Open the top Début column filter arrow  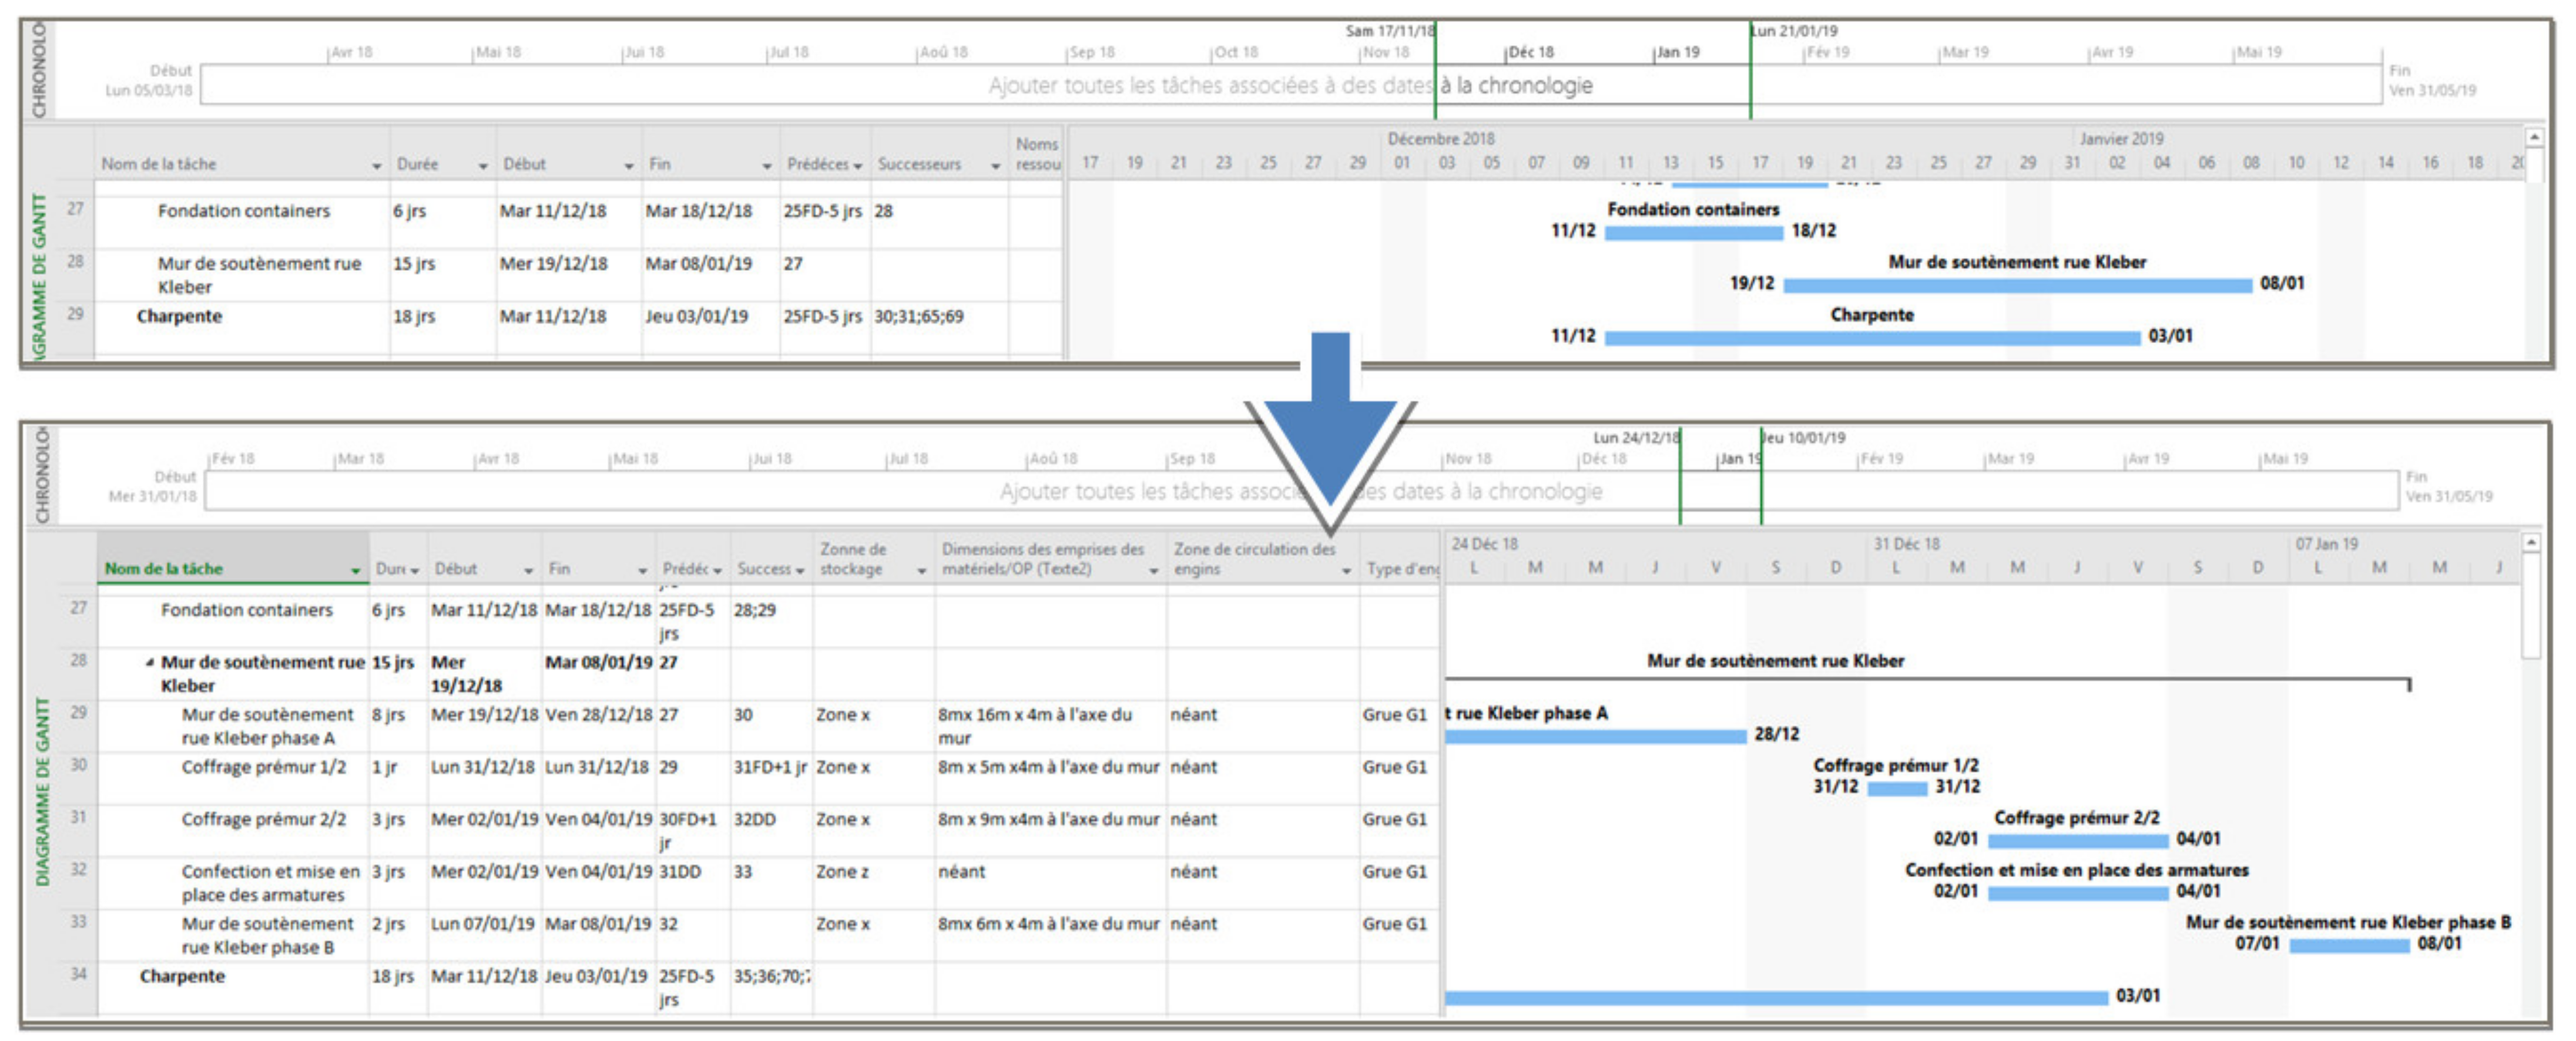coord(628,166)
